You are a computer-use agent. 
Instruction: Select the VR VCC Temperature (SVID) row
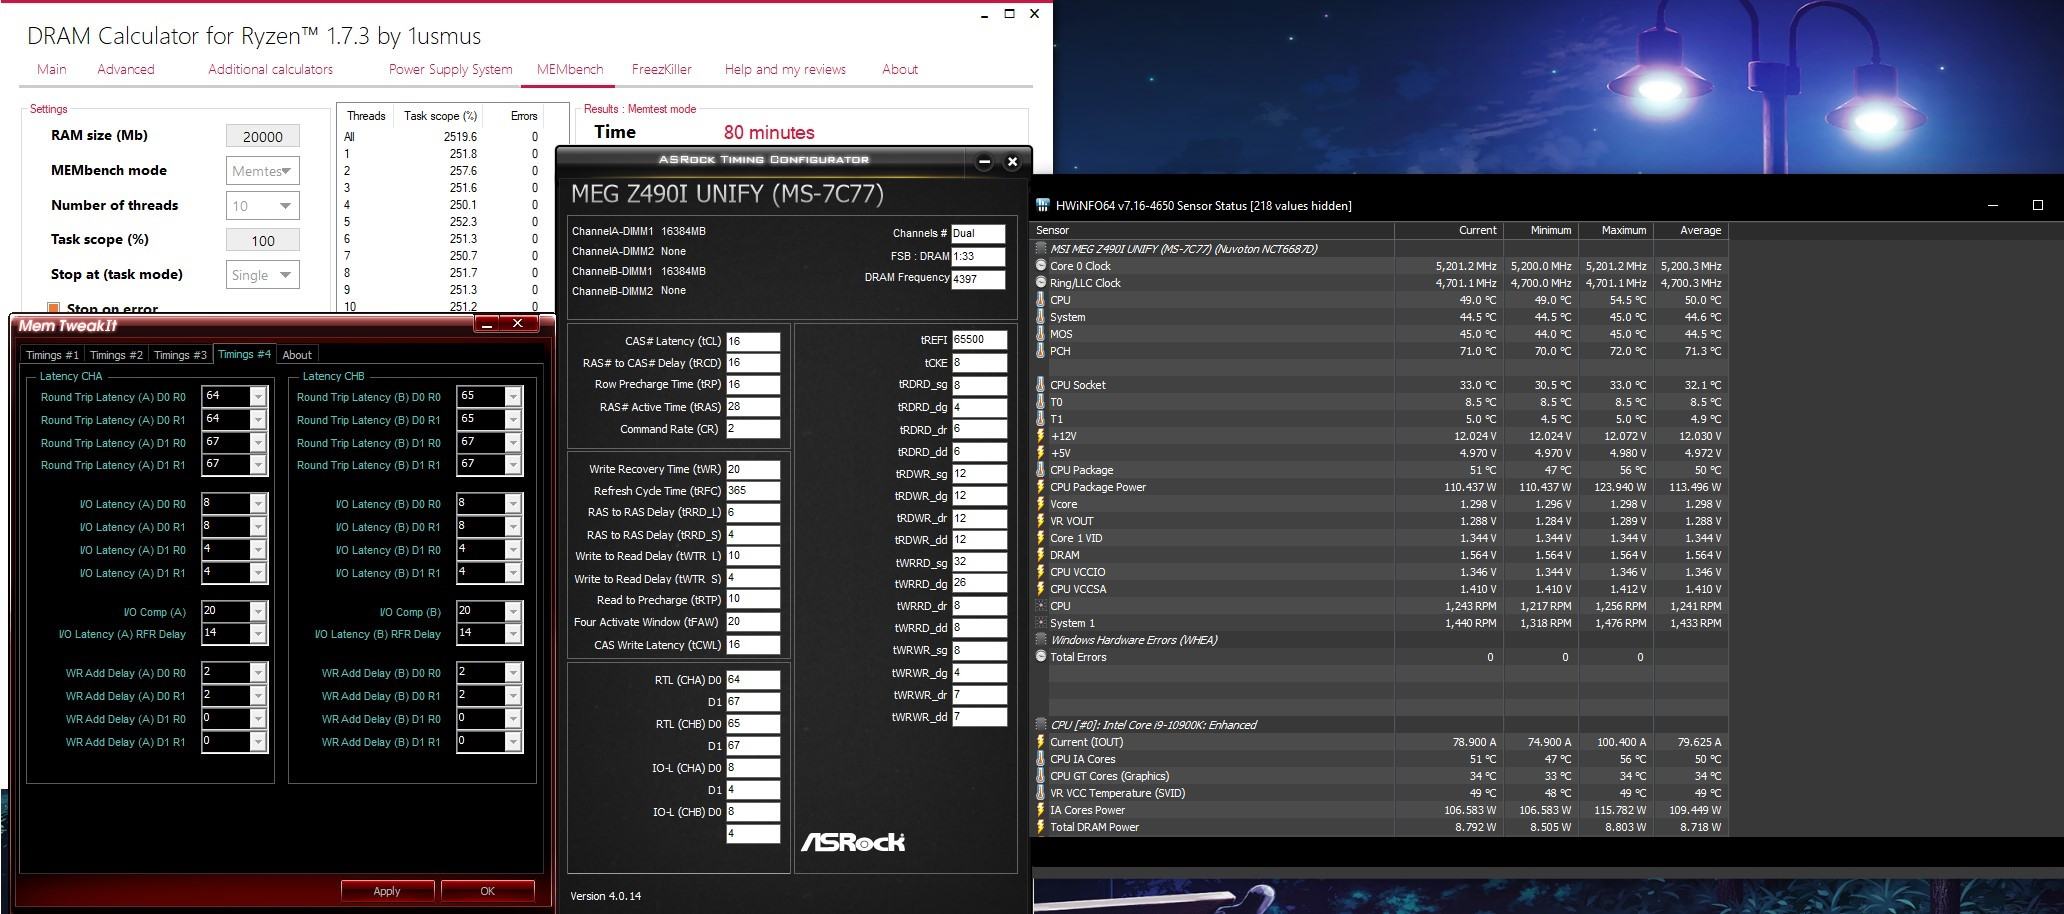pos(1380,793)
